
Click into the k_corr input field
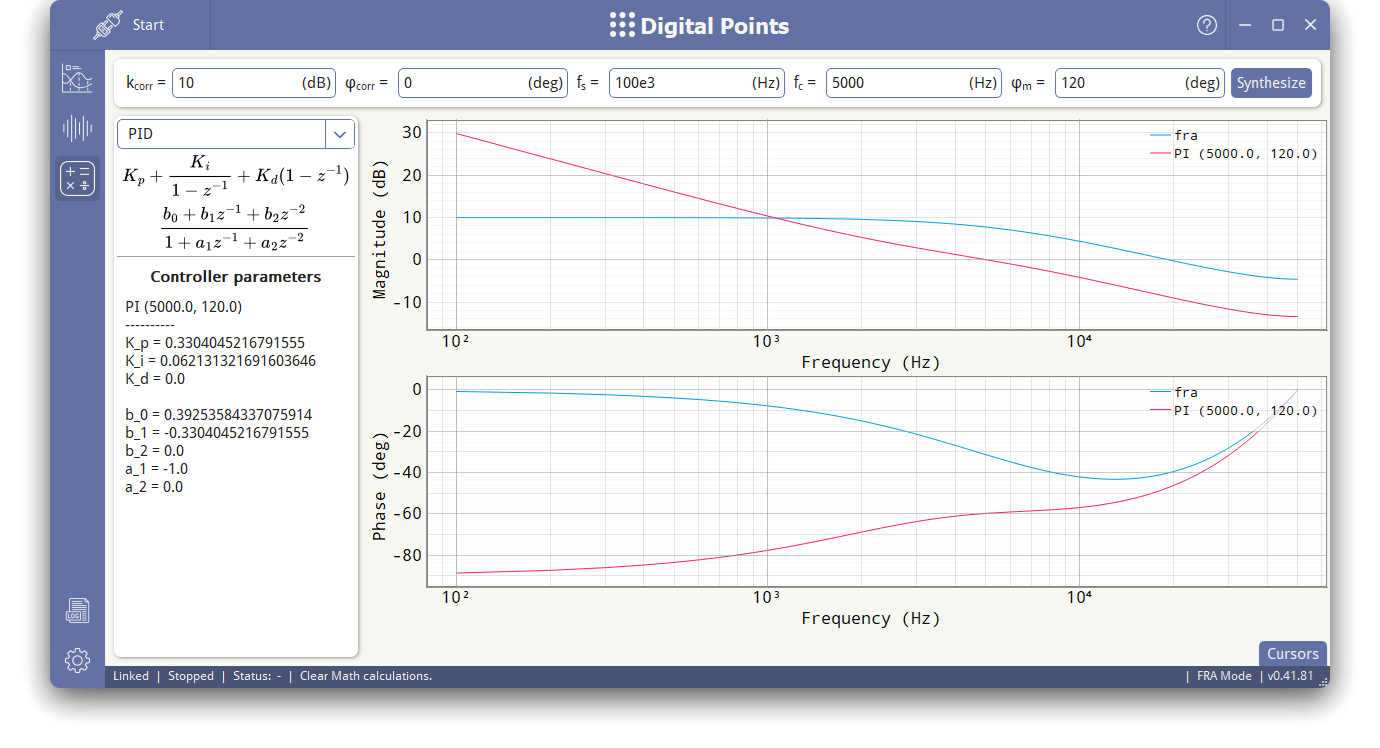254,83
